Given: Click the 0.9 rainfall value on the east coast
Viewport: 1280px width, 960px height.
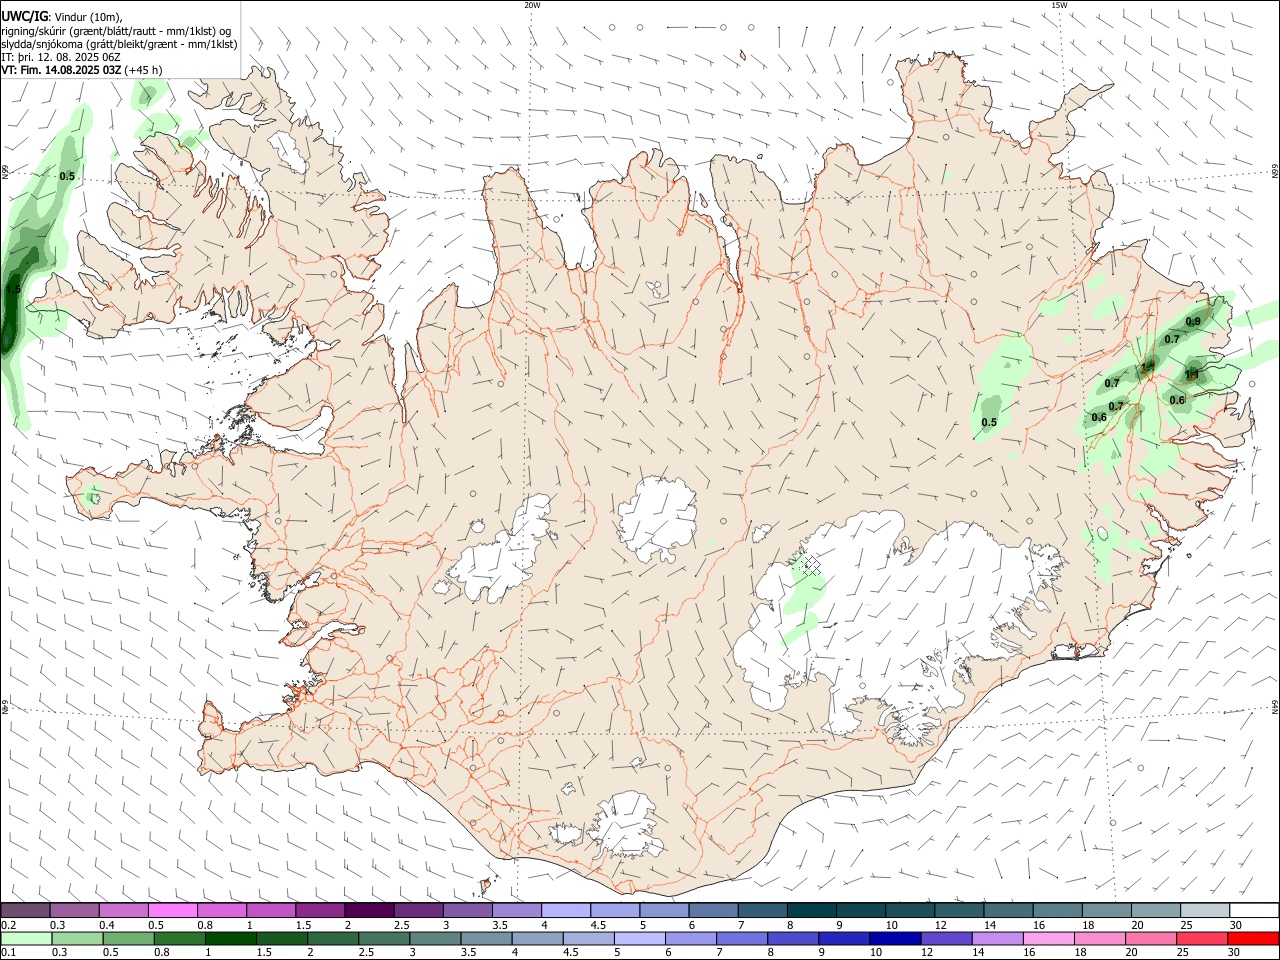Looking at the screenshot, I should point(1193,322).
